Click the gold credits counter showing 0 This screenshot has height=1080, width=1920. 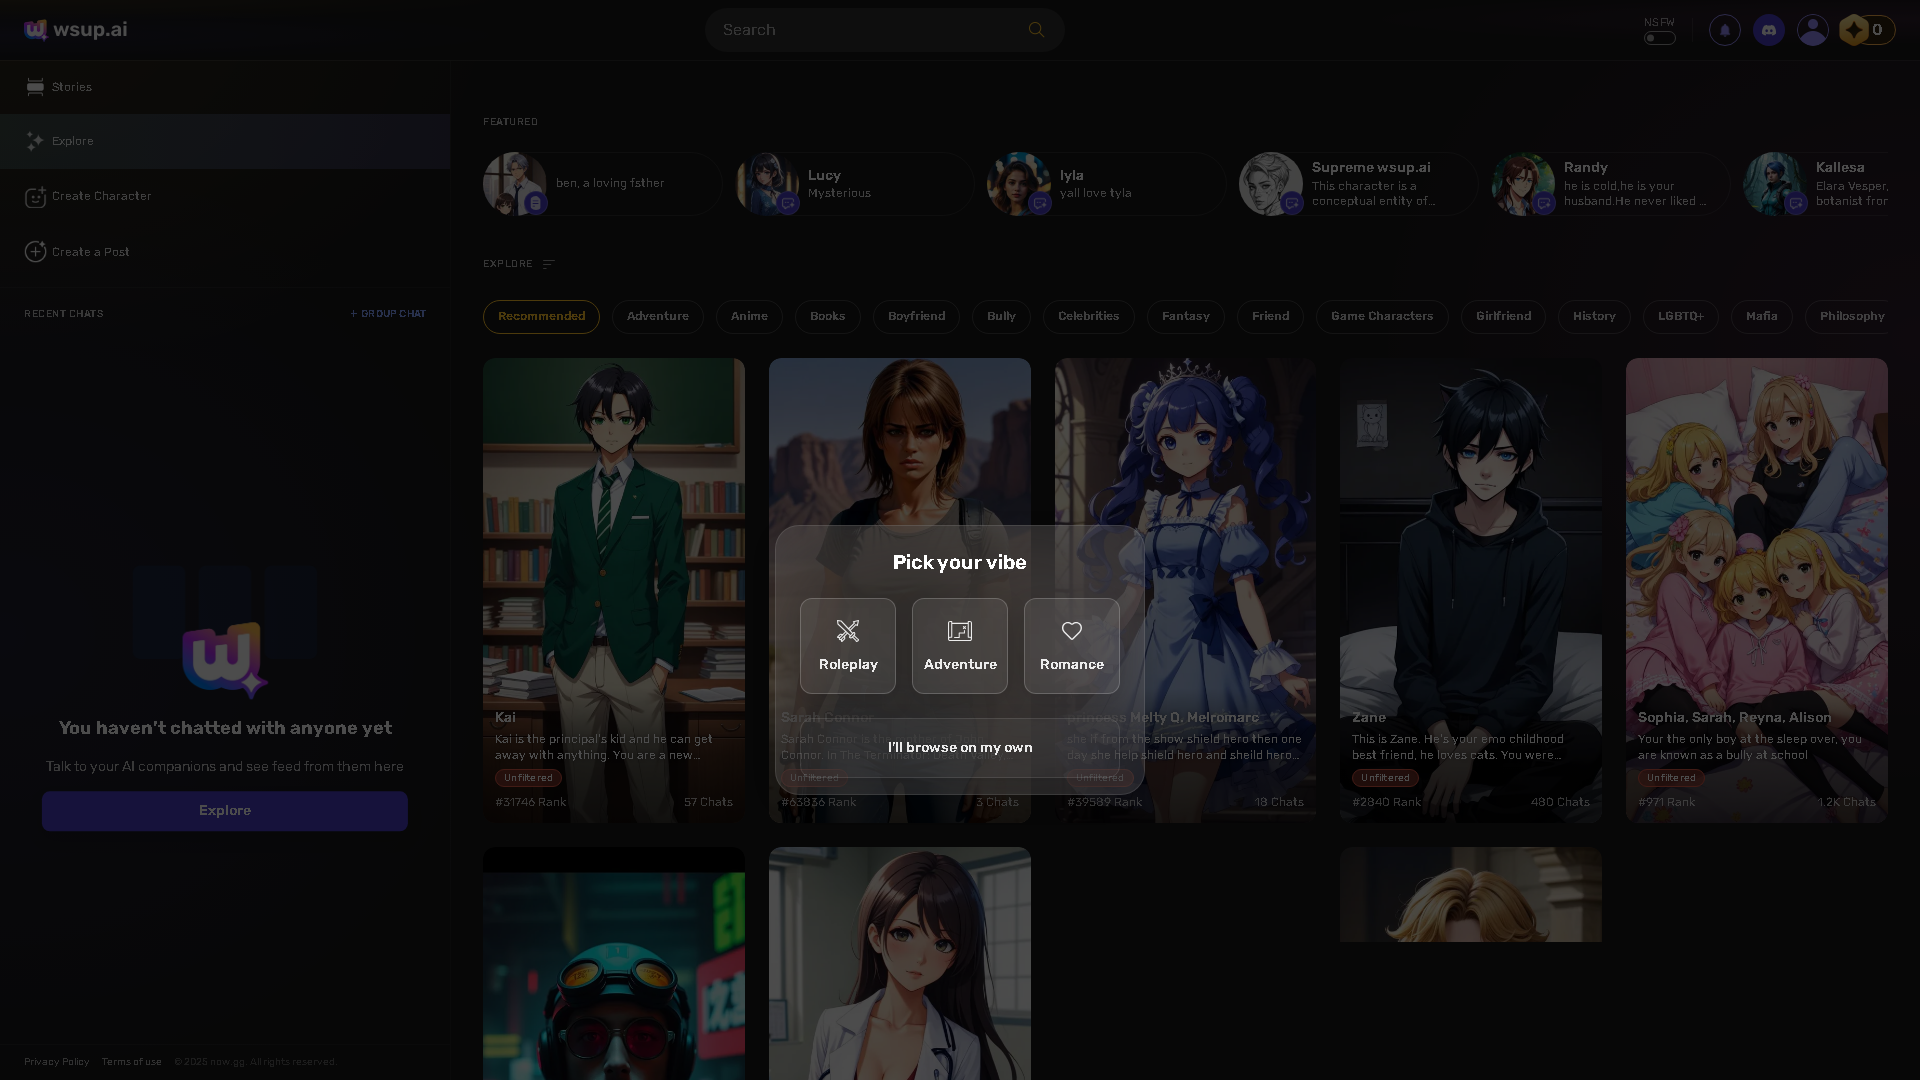tap(1866, 30)
